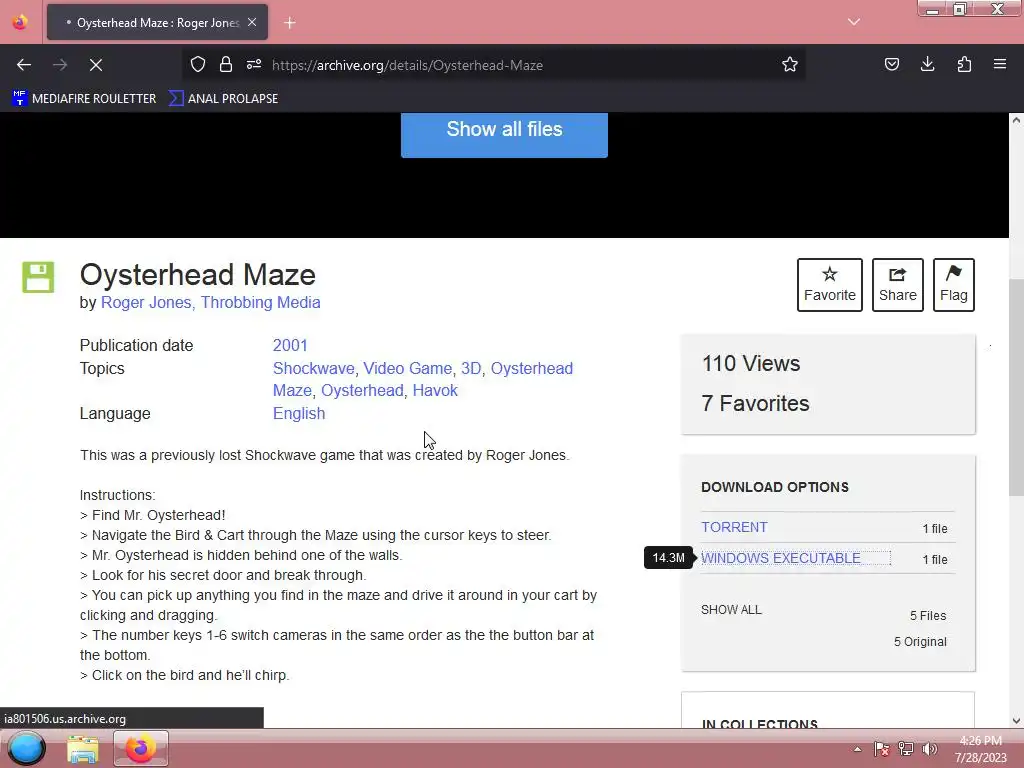Share this item
This screenshot has height=768, width=1024.
(897, 285)
